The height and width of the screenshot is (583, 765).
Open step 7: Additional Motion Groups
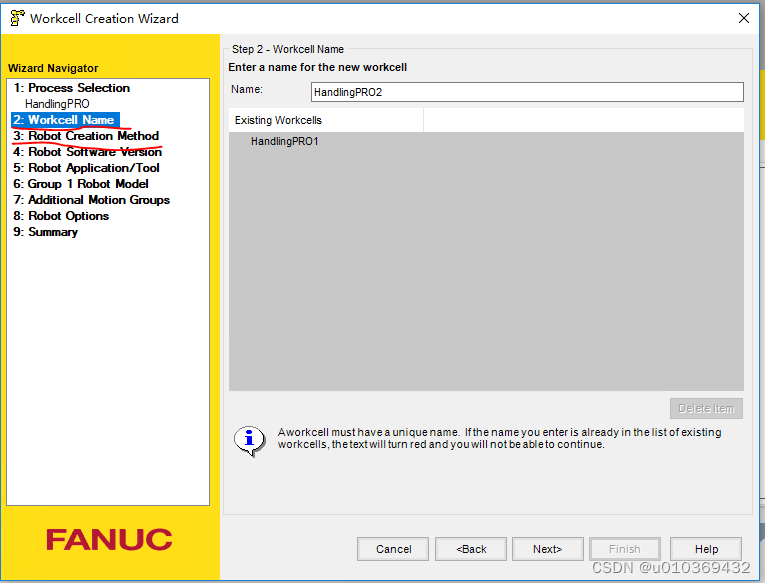point(91,200)
